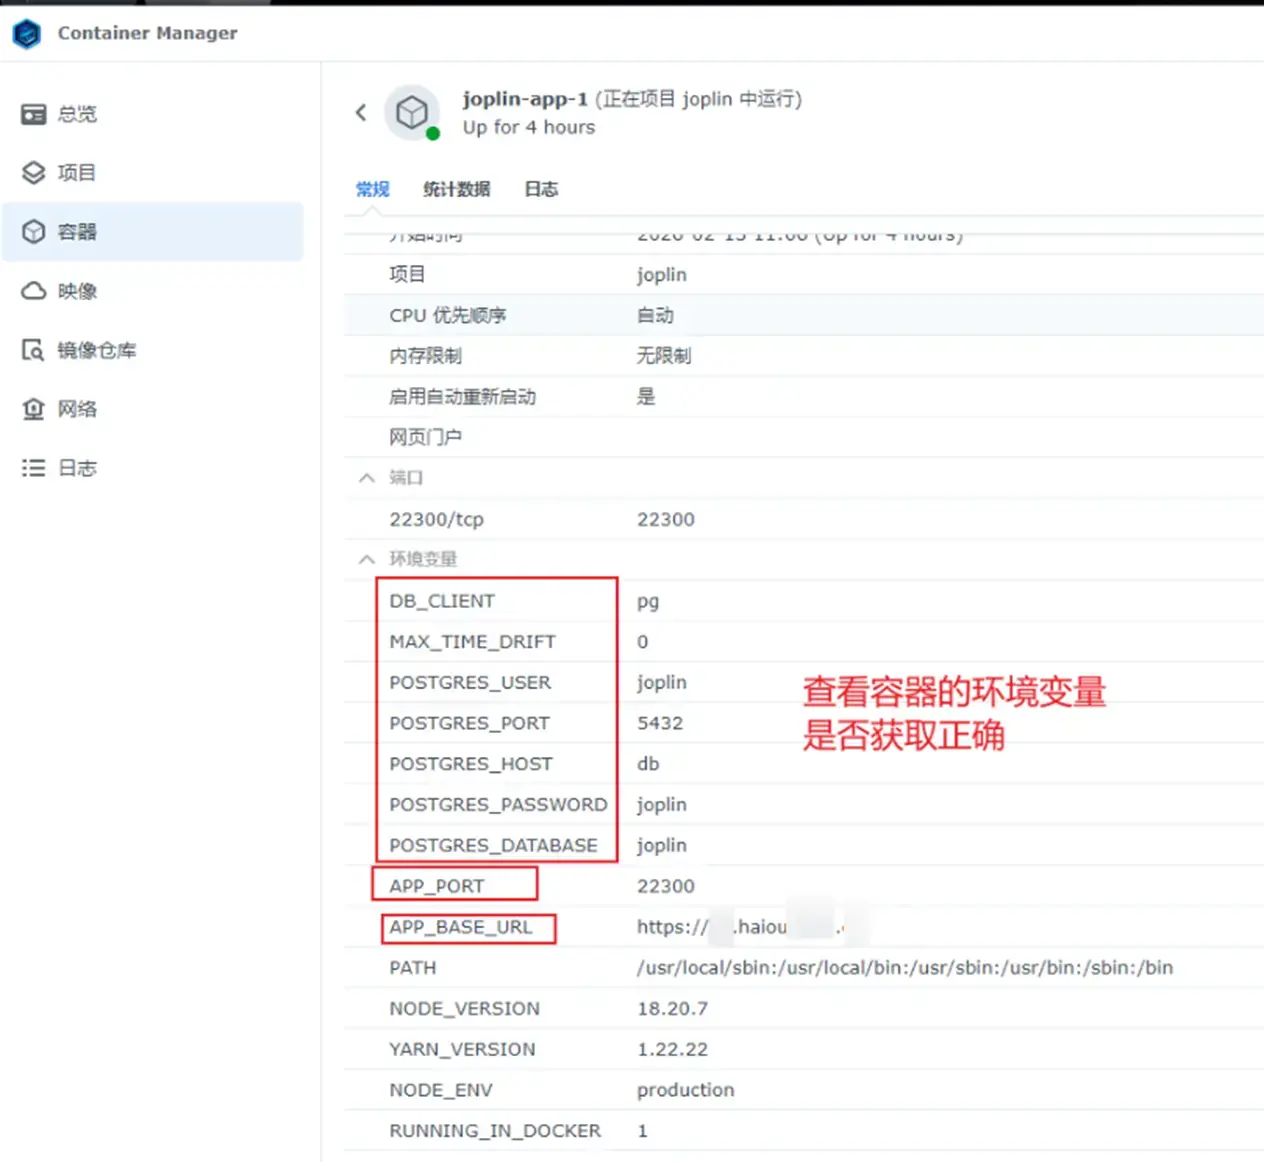Click the joplin project name value
The width and height of the screenshot is (1264, 1162).
tap(661, 275)
